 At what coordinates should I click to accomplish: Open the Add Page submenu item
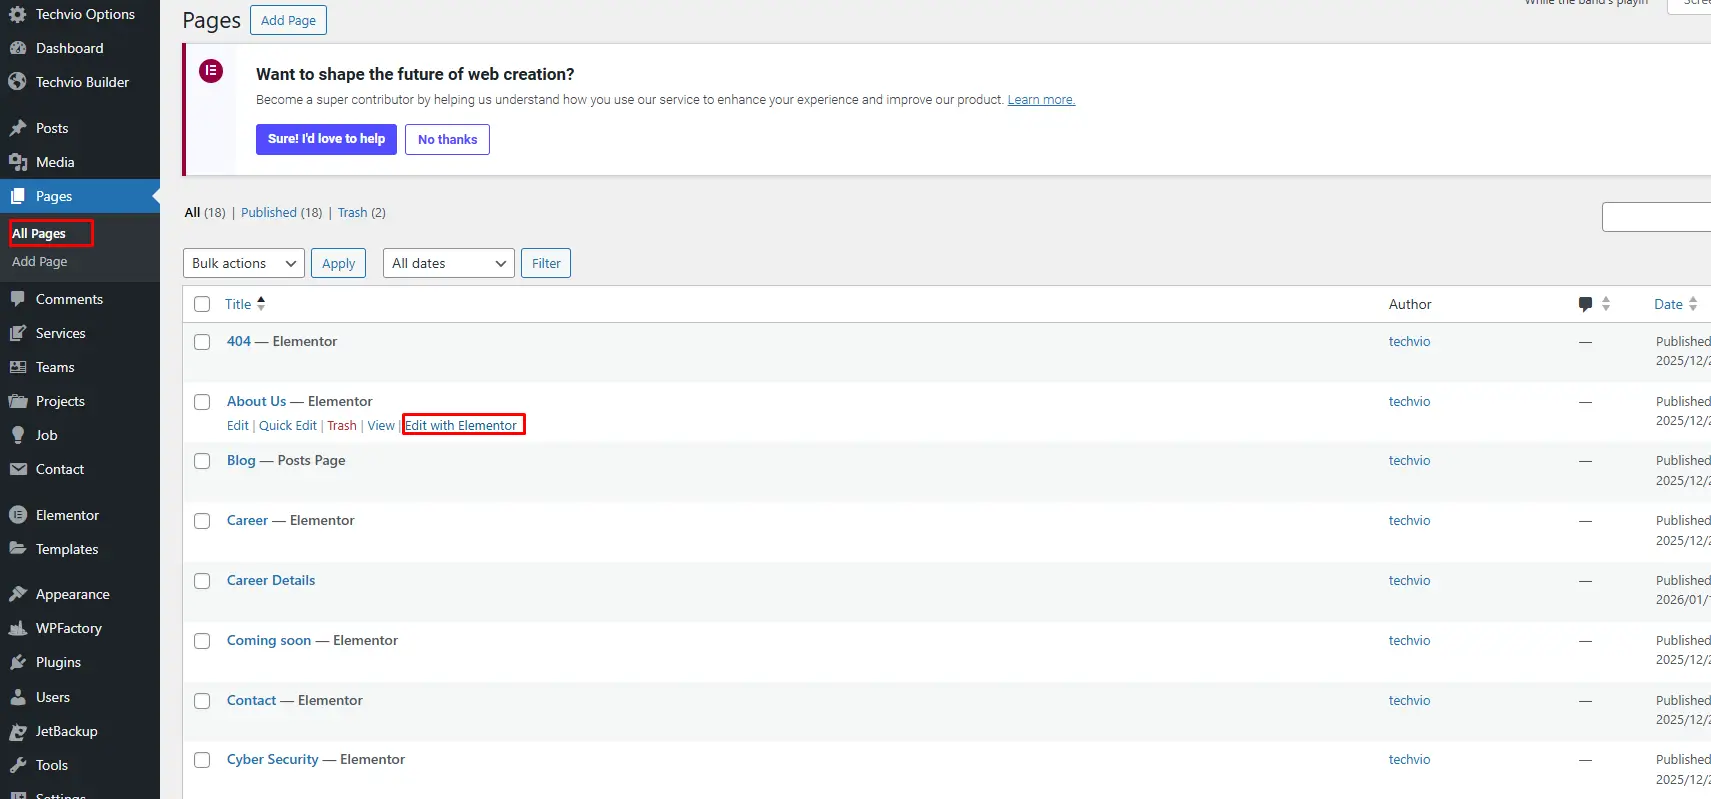coord(40,261)
